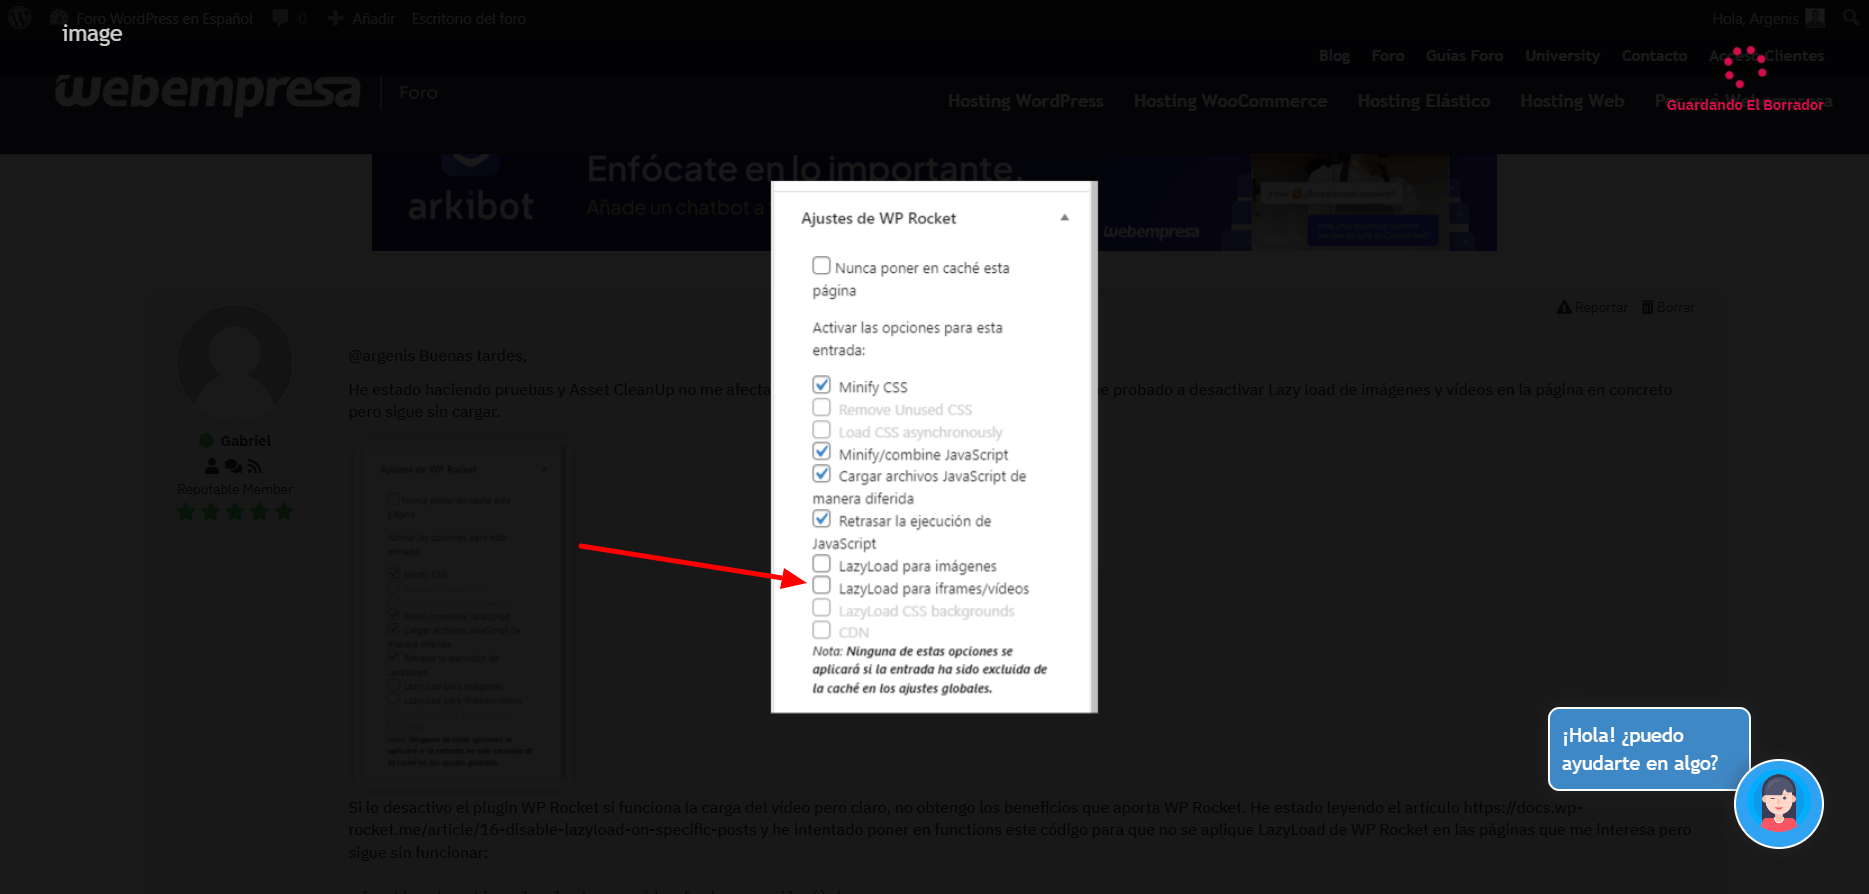1869x894 pixels.
Task: Uncheck the Minify CSS checkbox
Action: point(821,385)
